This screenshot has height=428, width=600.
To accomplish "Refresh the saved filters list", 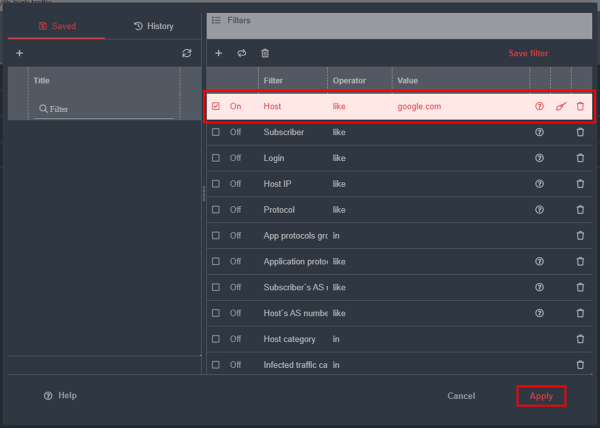I will pyautogui.click(x=186, y=53).
